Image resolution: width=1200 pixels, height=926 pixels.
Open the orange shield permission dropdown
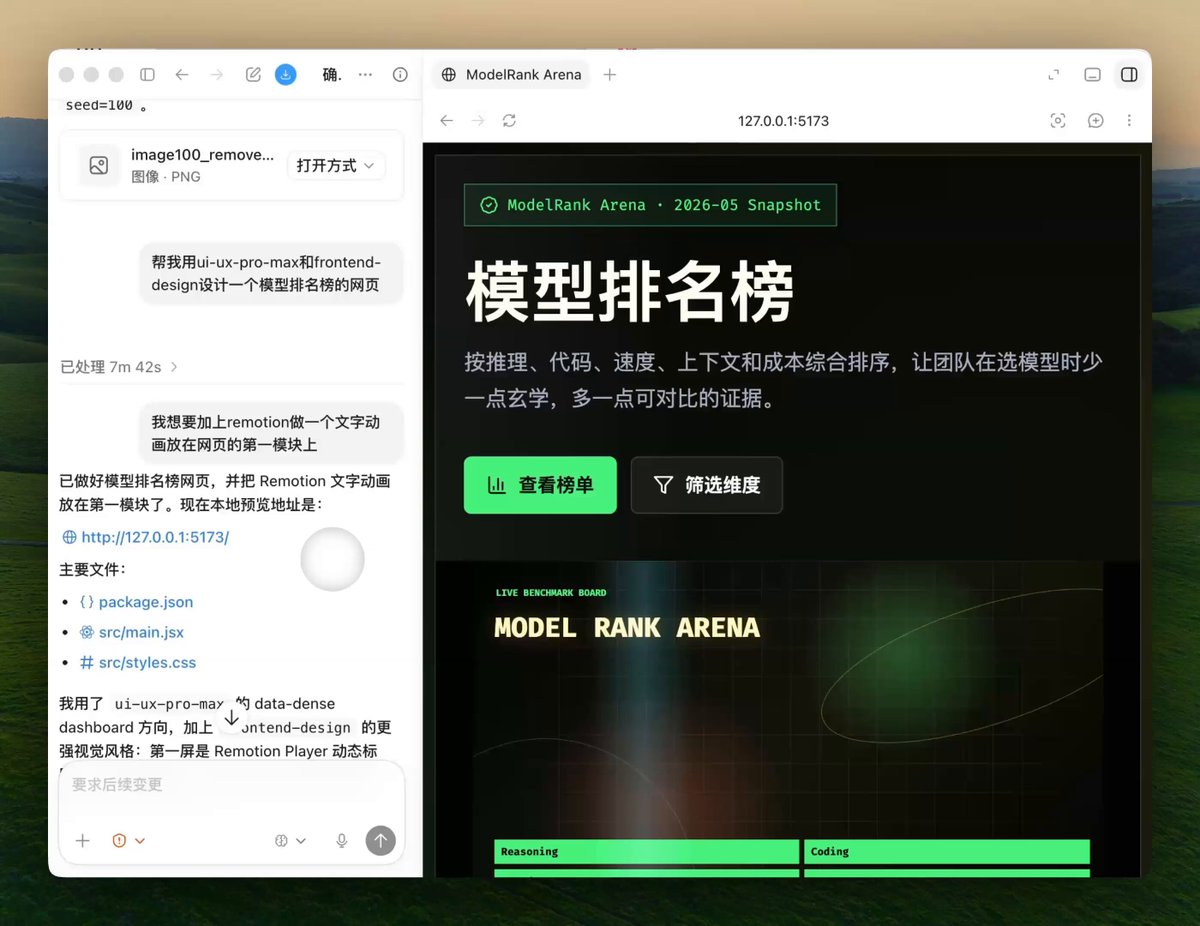point(129,841)
